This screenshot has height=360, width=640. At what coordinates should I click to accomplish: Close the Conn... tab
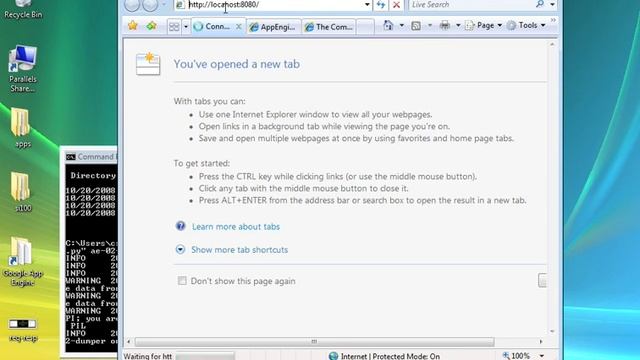[x=239, y=27]
